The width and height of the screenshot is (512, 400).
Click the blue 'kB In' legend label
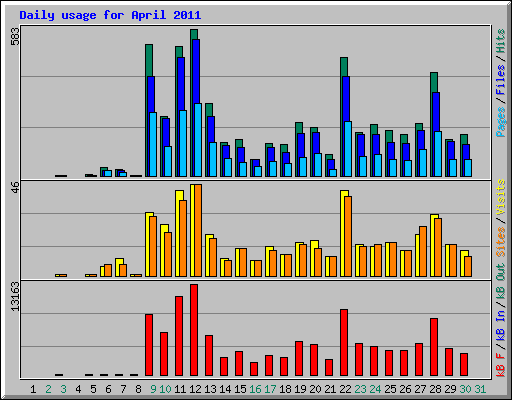pyautogui.click(x=501, y=326)
